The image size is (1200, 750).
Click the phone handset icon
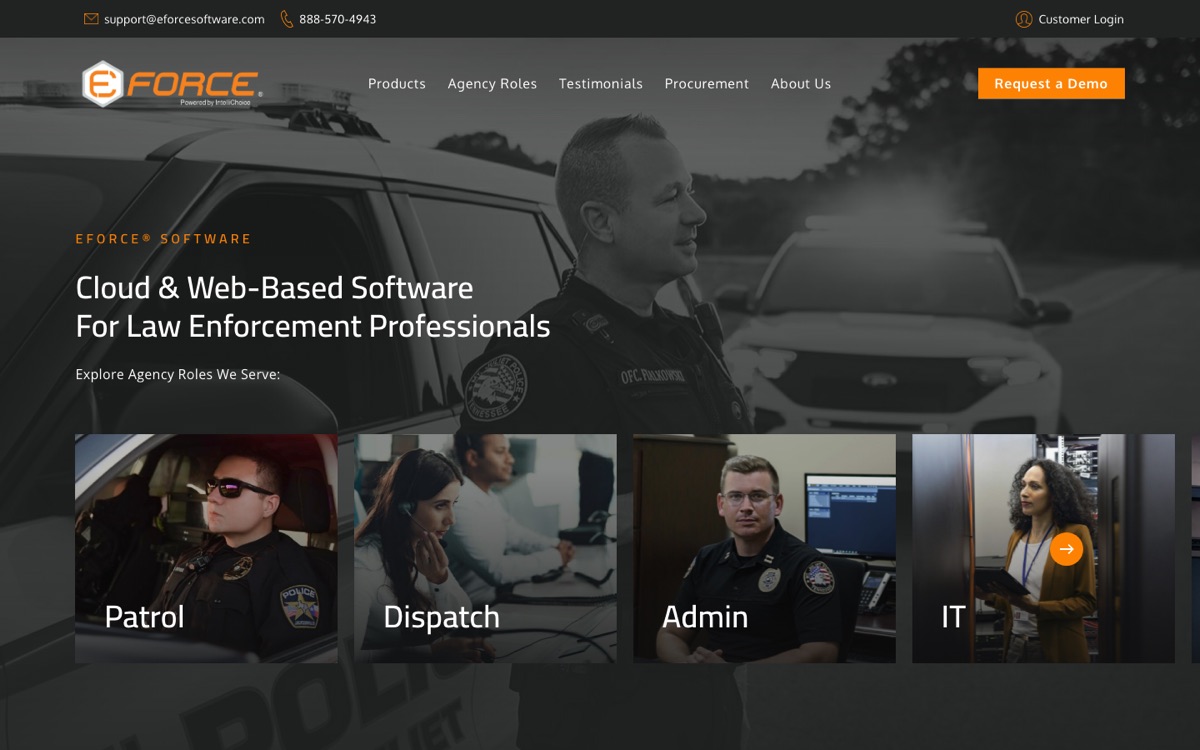[287, 19]
